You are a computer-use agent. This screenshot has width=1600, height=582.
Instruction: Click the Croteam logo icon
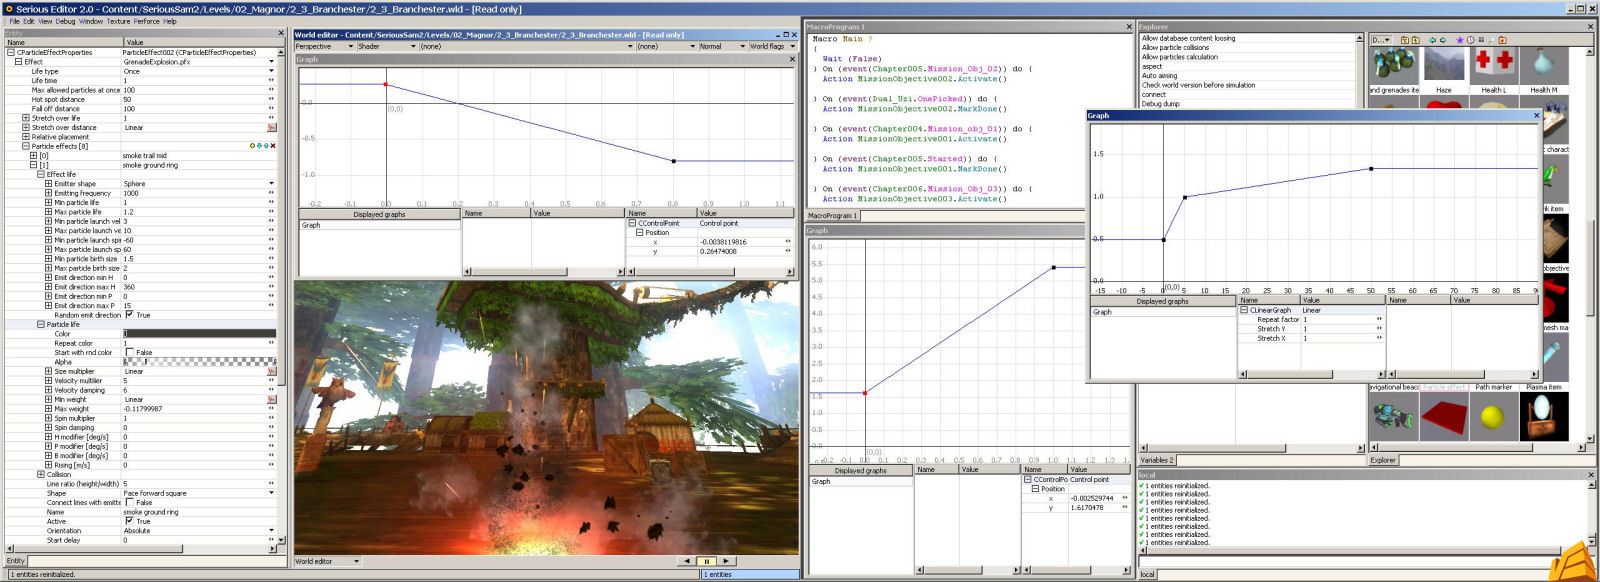pyautogui.click(x=1573, y=560)
